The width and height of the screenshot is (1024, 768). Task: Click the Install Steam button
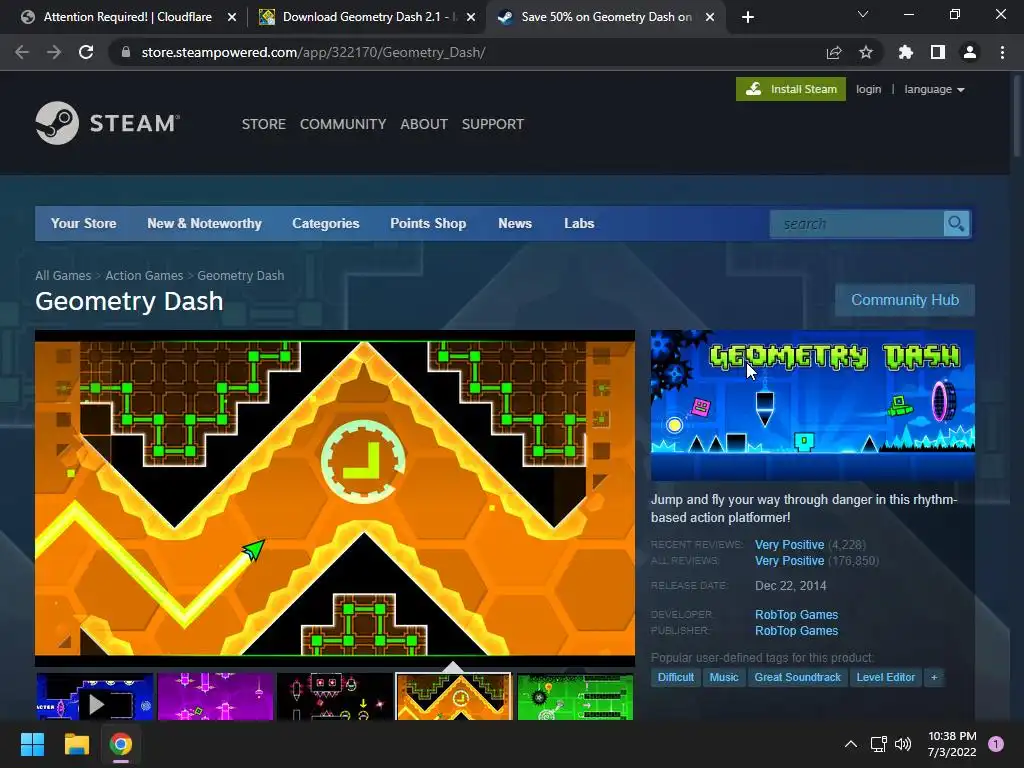coord(791,89)
